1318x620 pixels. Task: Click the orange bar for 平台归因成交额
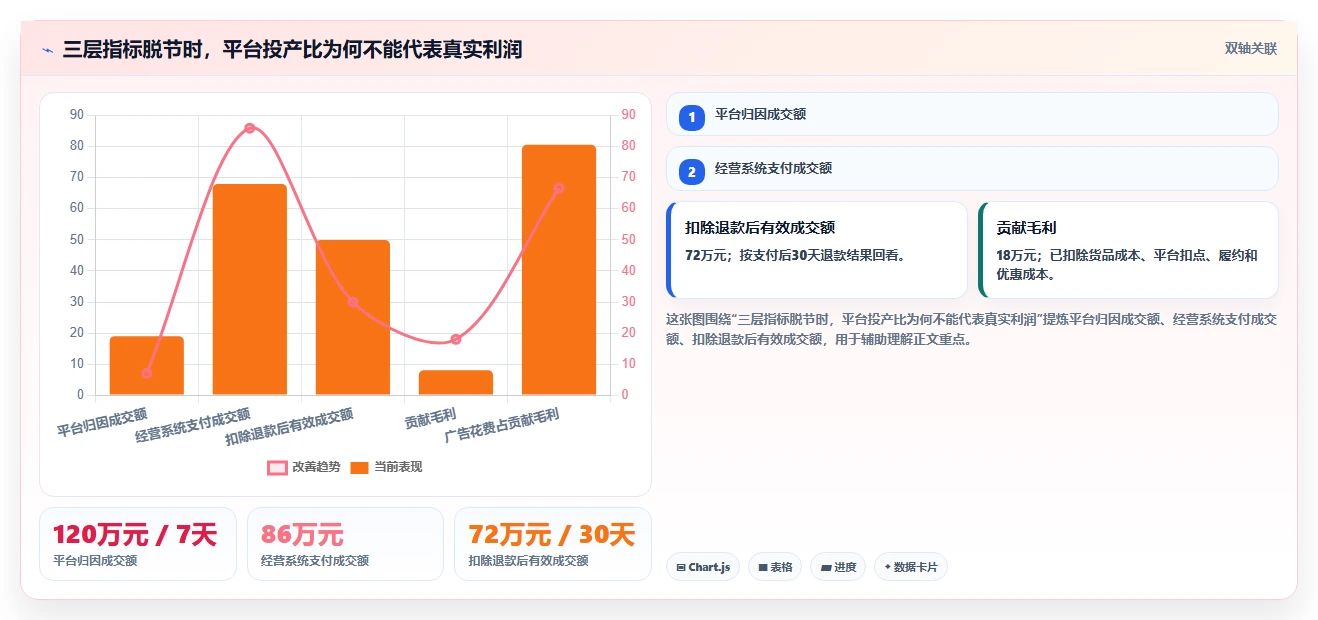tap(147, 365)
